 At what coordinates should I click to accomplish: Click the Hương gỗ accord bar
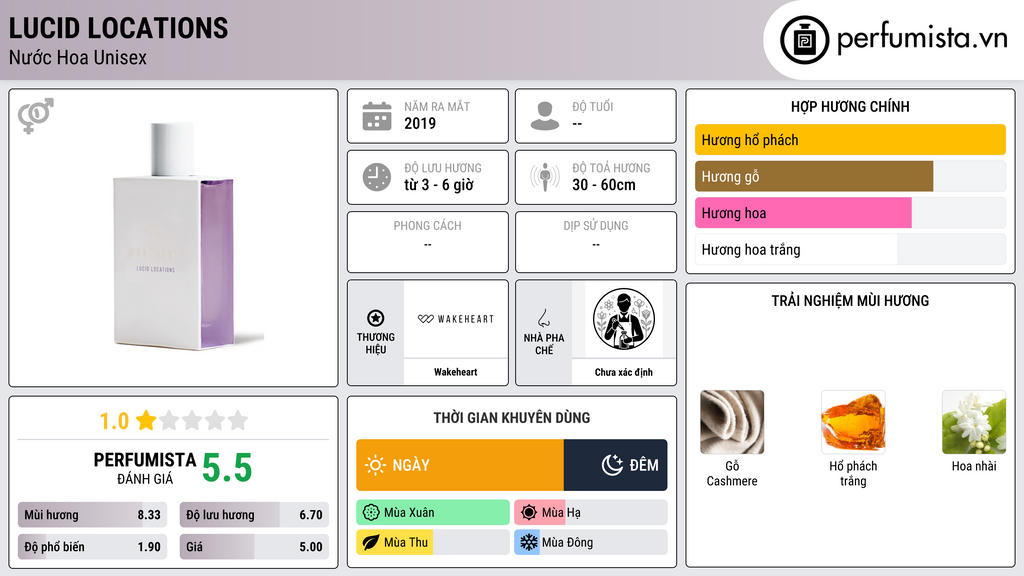coord(850,176)
